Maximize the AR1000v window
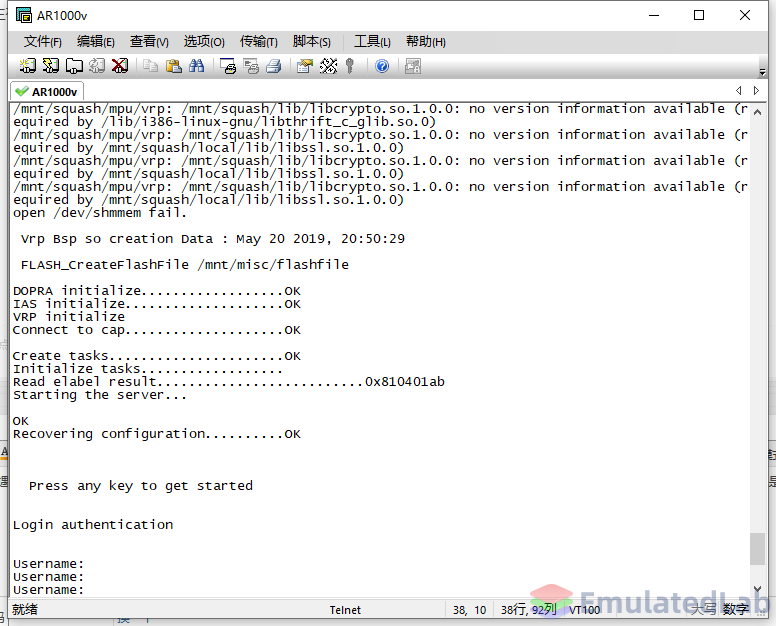This screenshot has height=626, width=776. point(699,15)
